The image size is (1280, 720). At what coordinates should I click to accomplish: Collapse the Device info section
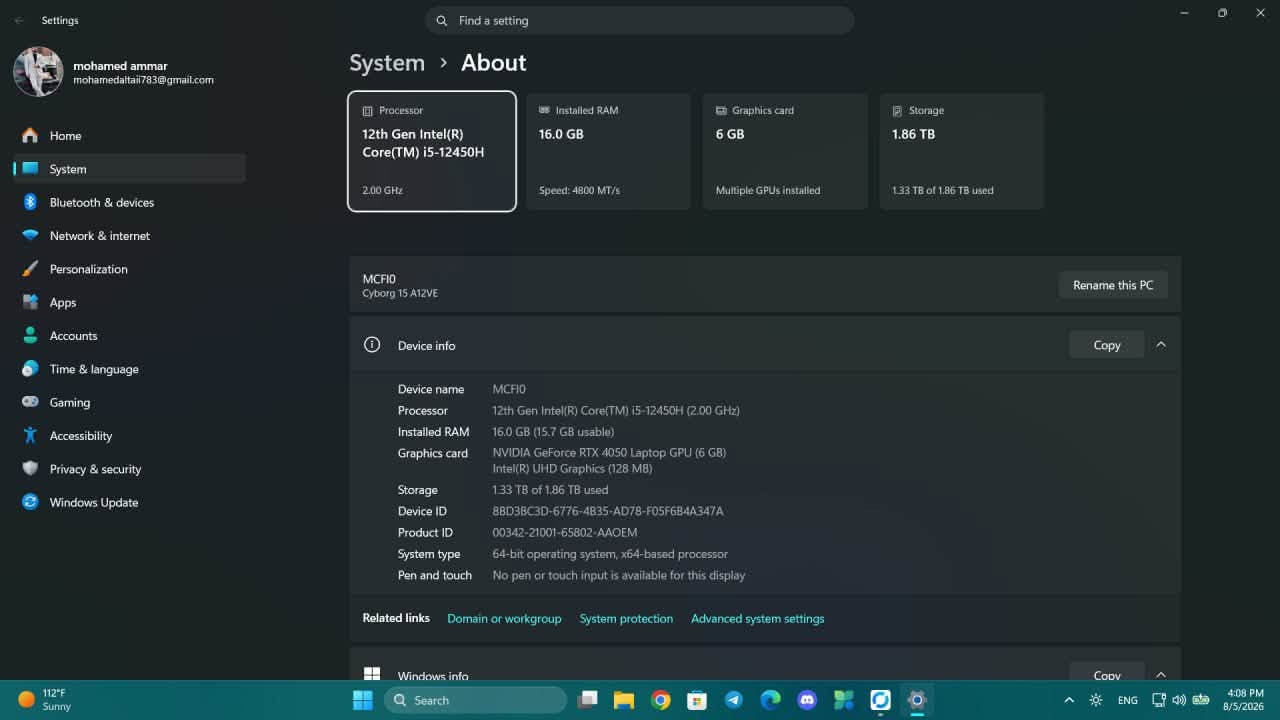click(x=1161, y=345)
